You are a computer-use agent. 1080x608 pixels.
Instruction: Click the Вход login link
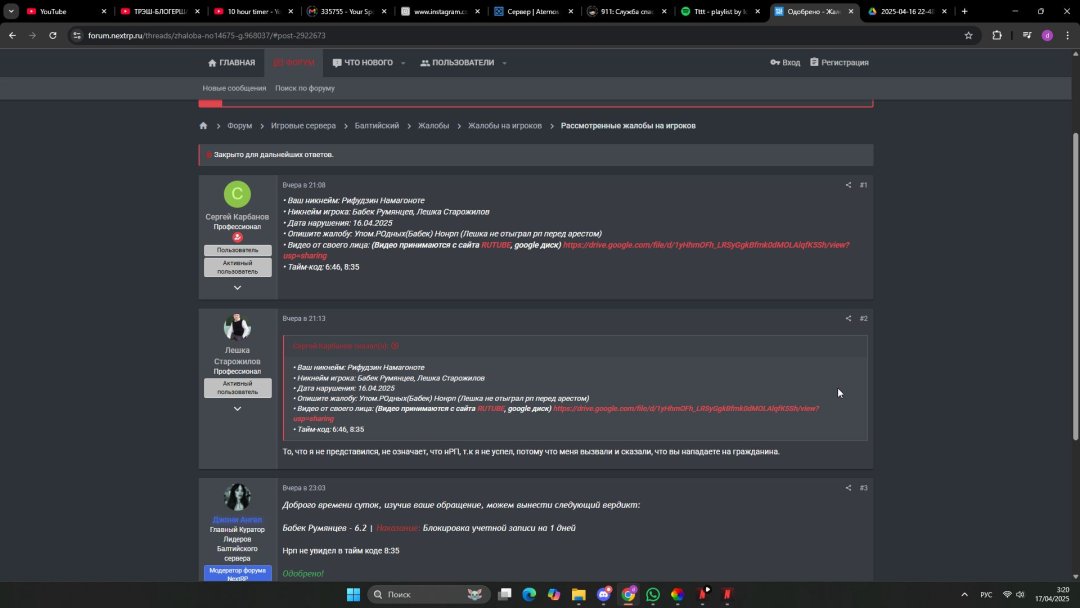click(785, 62)
